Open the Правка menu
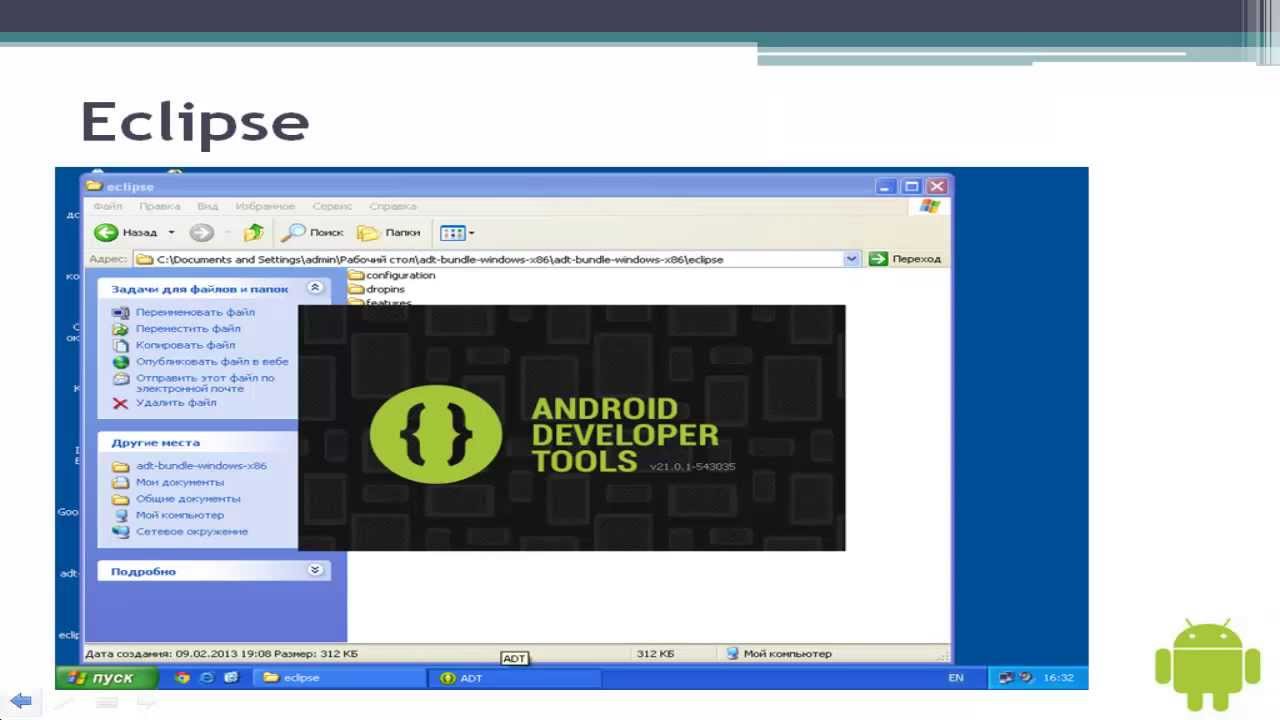Viewport: 1280px width, 720px height. tap(160, 206)
